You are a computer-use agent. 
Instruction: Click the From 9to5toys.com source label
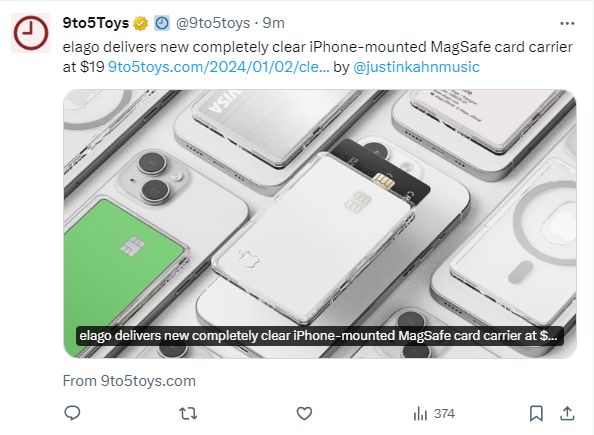129,381
